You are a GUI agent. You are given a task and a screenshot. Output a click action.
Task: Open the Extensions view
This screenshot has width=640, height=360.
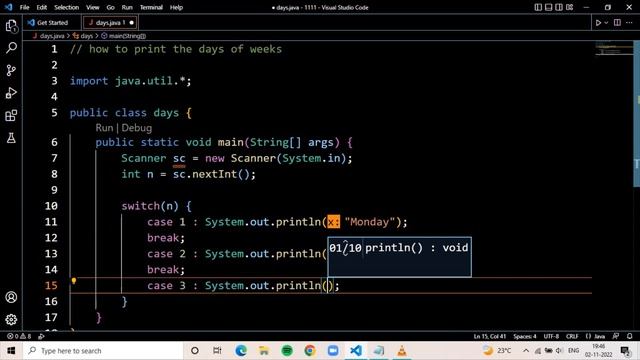click(x=11, y=116)
